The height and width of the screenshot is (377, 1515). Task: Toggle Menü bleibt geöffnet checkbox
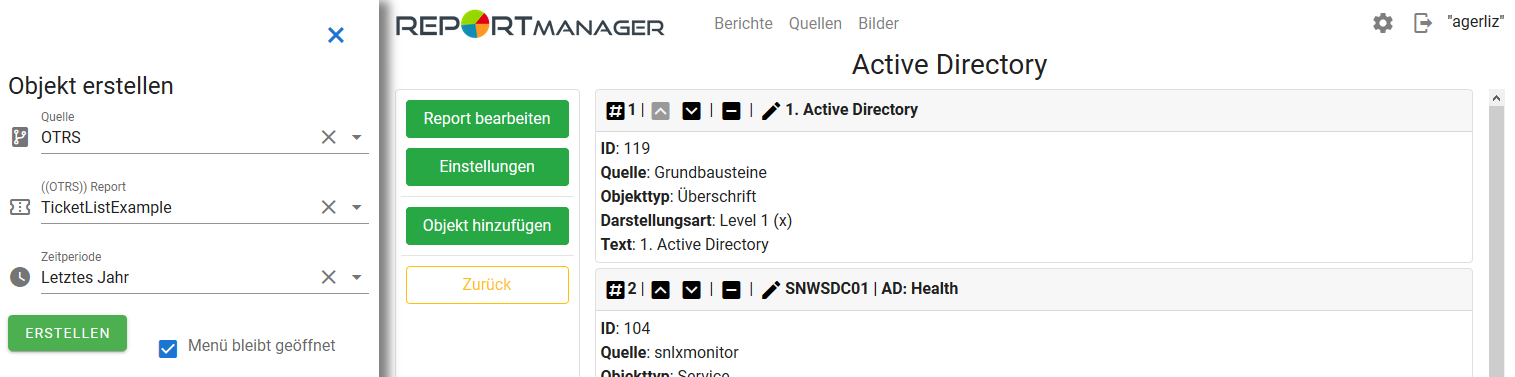click(168, 348)
